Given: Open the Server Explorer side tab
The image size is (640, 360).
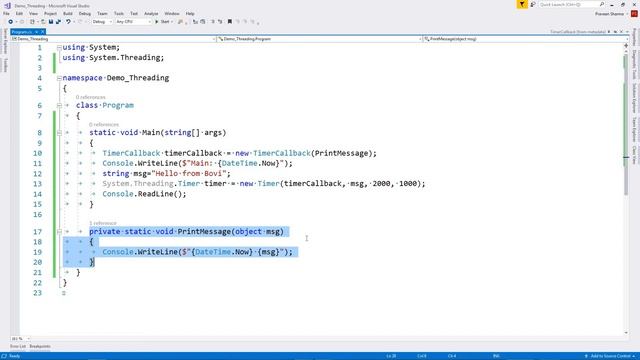Looking at the screenshot, I should [x=5, y=41].
